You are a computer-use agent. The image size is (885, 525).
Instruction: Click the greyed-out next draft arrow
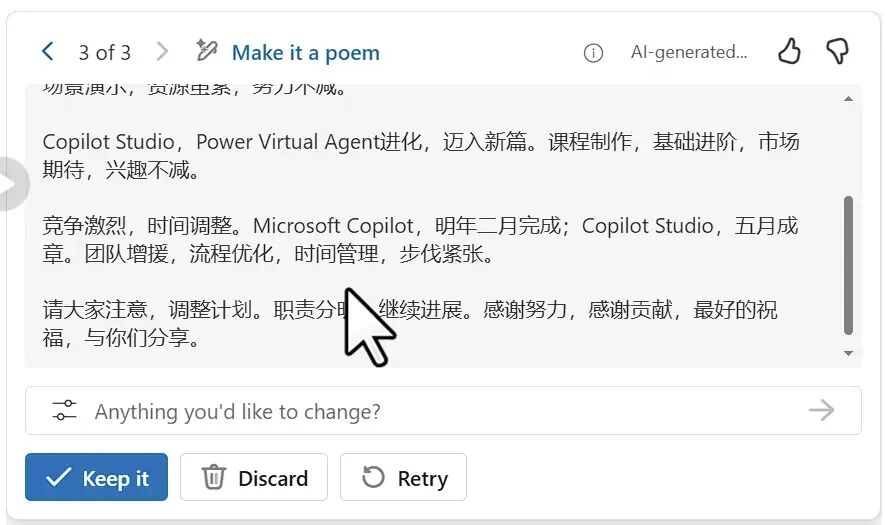click(163, 52)
